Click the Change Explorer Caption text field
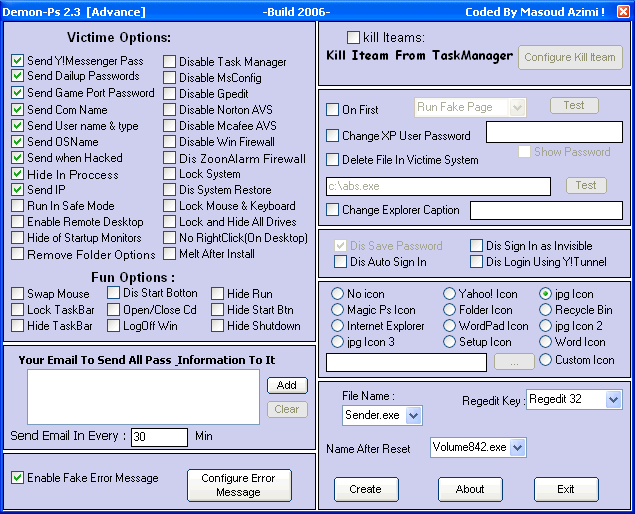The height and width of the screenshot is (514, 635). (x=546, y=210)
